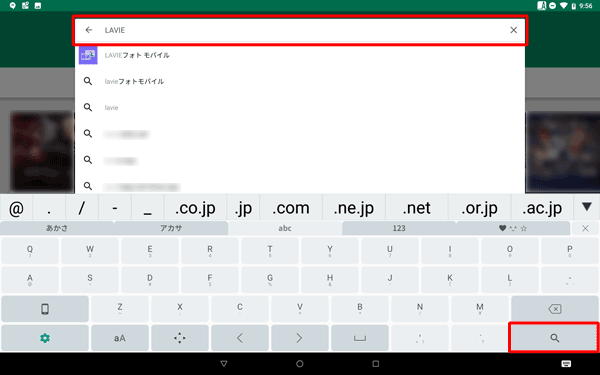Toggle letter case with aA key
600x375 pixels.
(x=120, y=338)
